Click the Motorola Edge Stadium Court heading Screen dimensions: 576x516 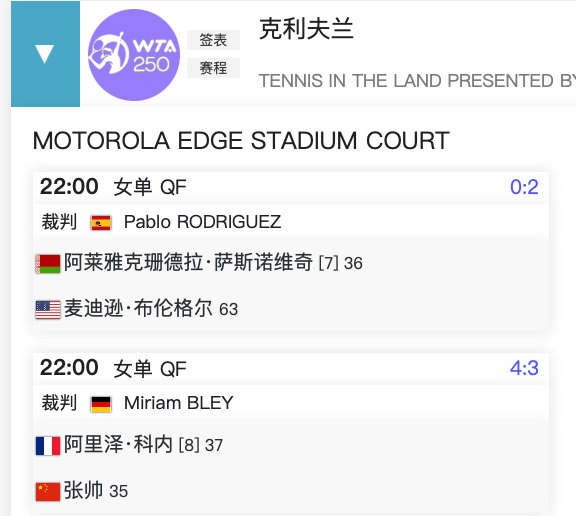[x=241, y=140]
